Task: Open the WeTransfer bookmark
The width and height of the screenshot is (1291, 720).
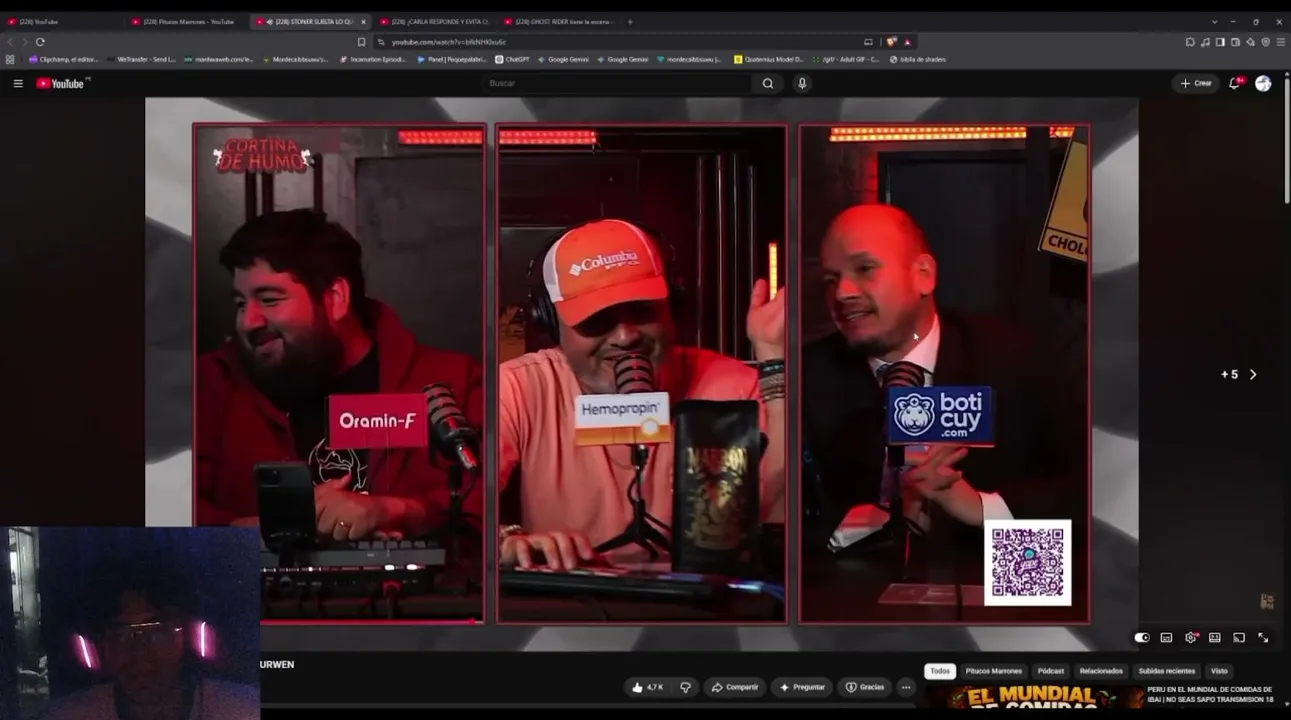Action: point(140,59)
